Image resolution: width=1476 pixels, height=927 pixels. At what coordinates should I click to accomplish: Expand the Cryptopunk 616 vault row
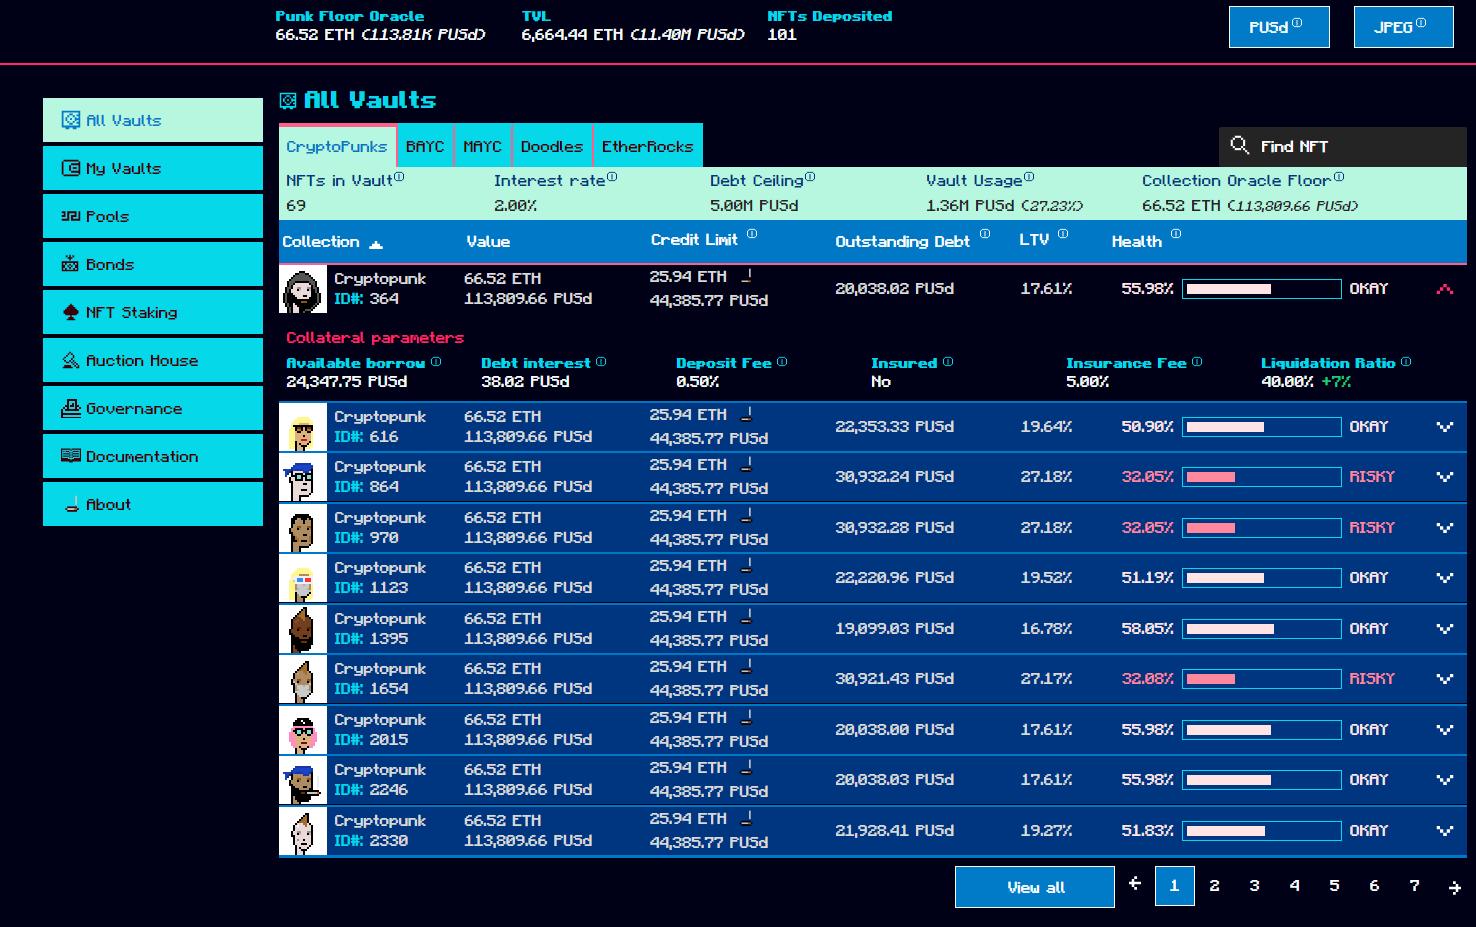[1444, 427]
